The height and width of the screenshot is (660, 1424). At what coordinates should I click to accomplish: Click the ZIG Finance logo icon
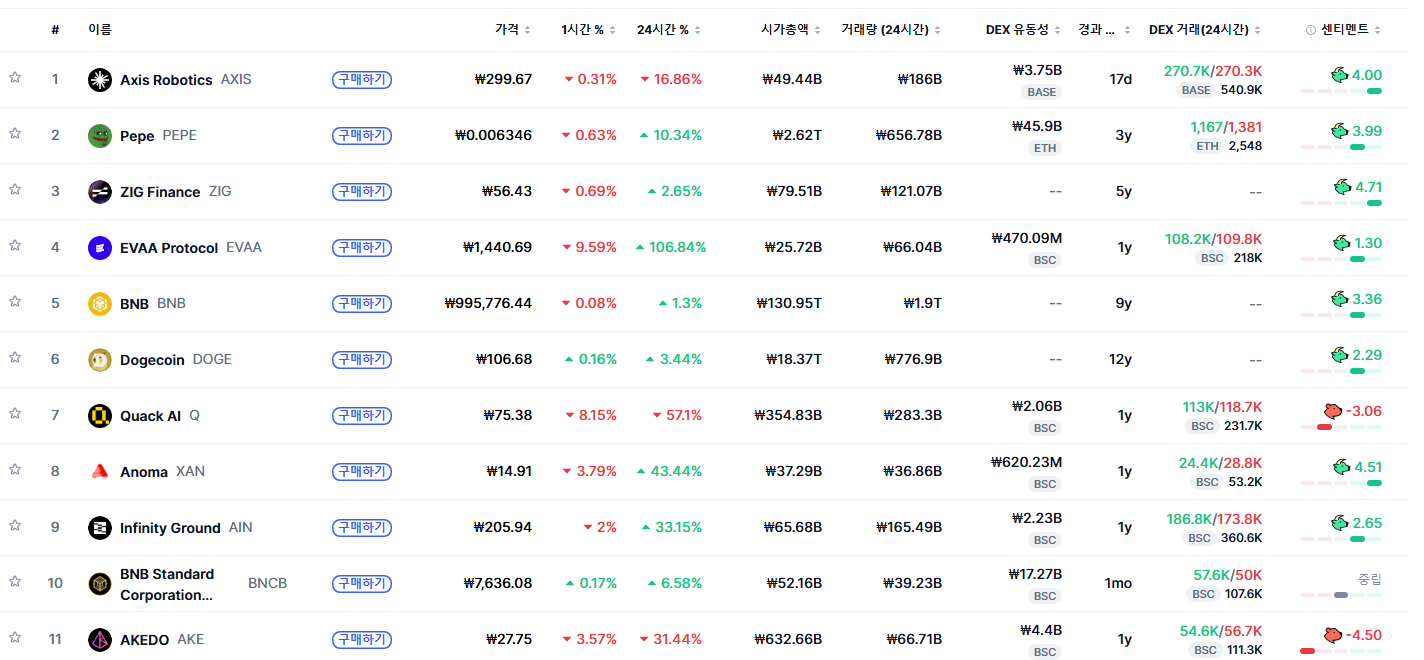tap(100, 192)
